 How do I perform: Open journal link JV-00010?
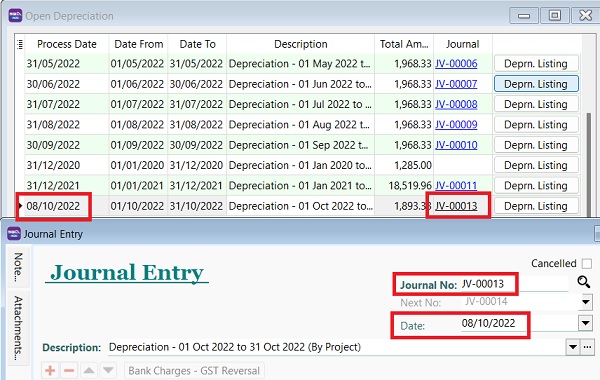[x=456, y=145]
